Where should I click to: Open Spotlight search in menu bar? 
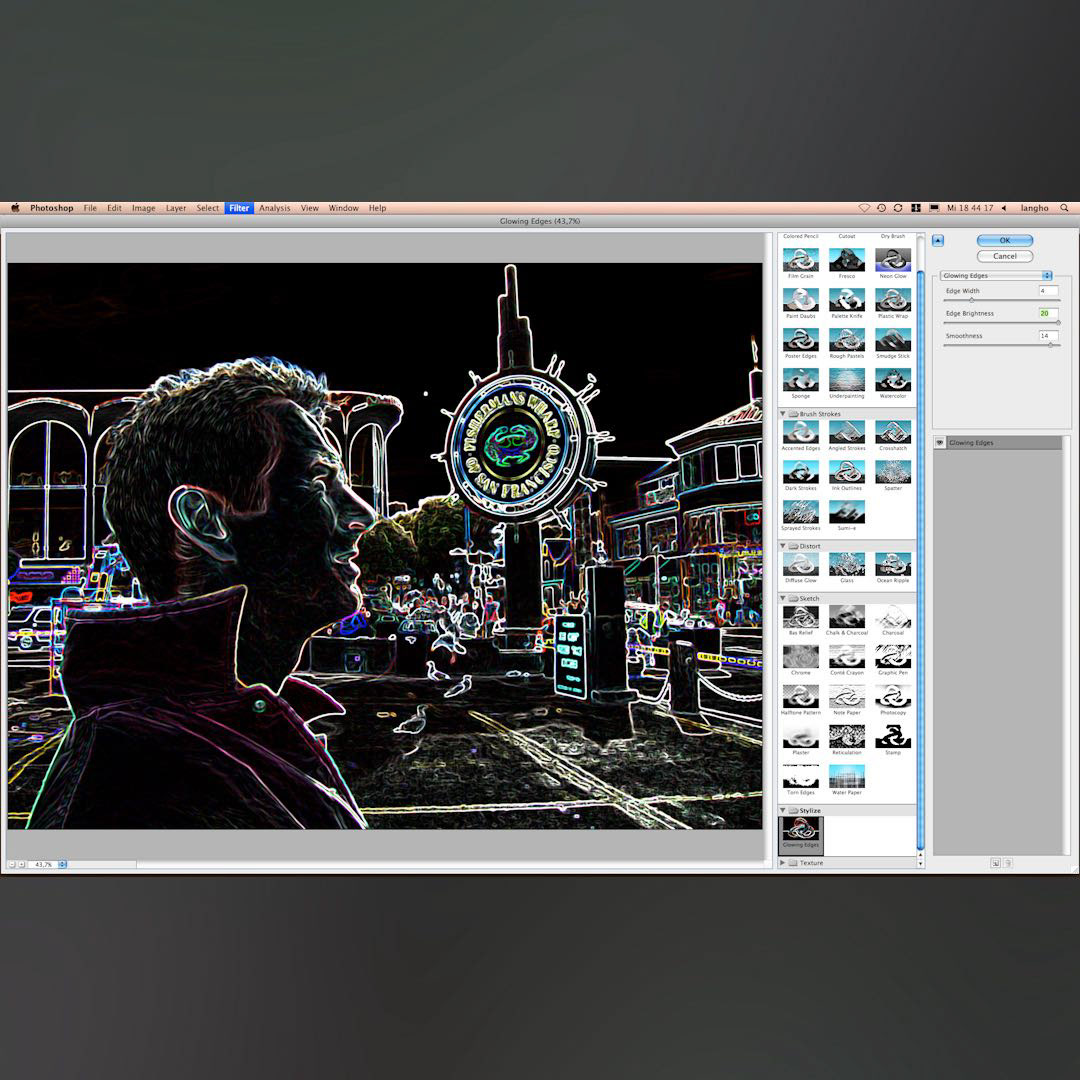point(1064,208)
